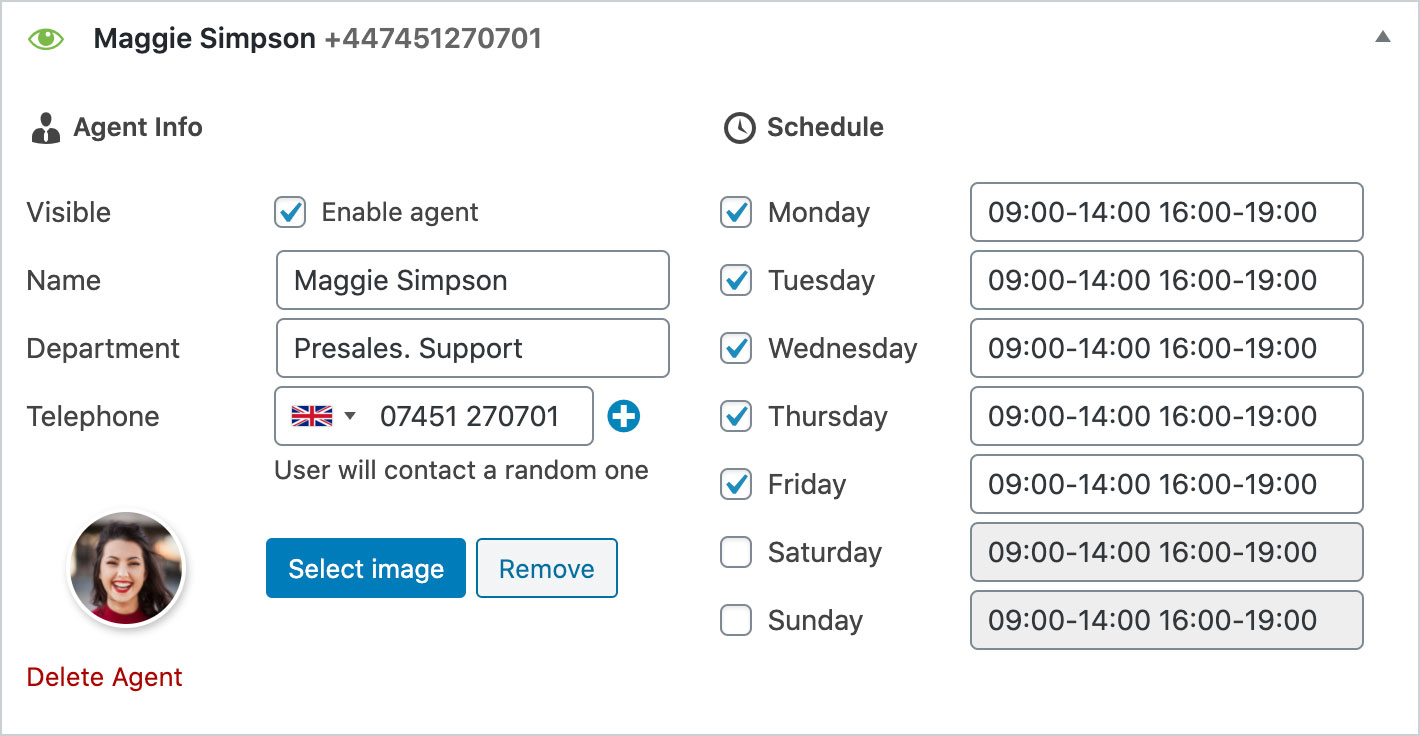
Task: Click the Friday hours input field
Action: click(1166, 484)
